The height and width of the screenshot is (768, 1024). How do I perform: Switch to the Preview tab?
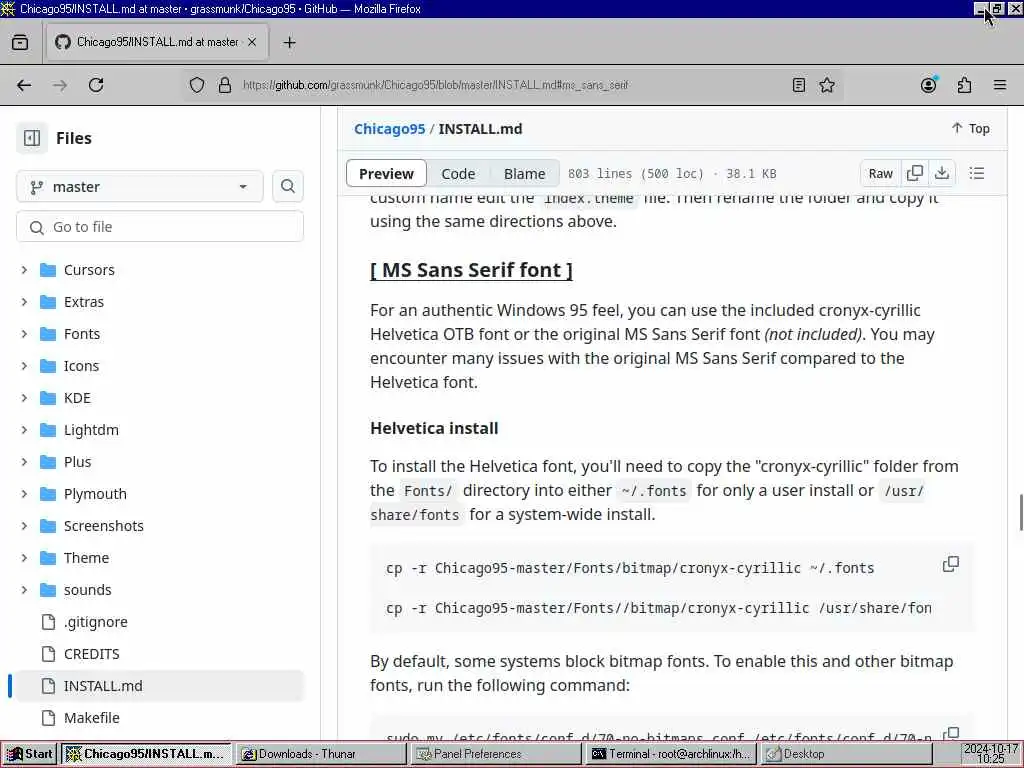pyautogui.click(x=387, y=174)
